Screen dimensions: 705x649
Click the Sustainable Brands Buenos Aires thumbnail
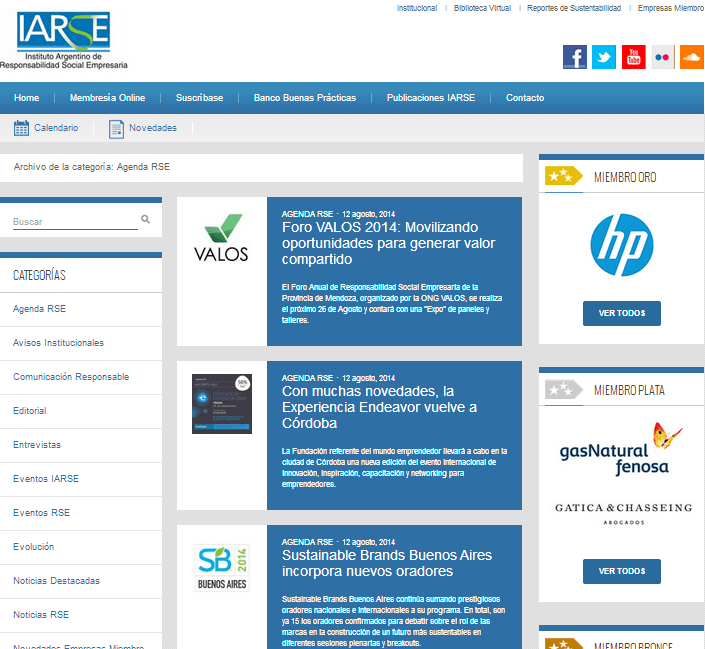point(222,568)
